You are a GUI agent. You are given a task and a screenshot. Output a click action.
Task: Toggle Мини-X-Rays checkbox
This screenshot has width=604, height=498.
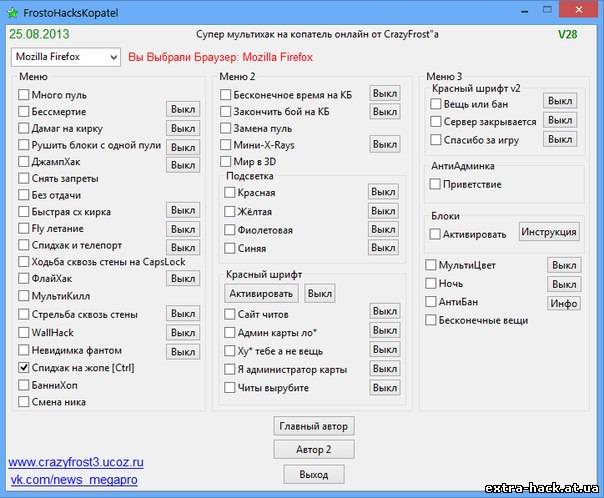tap(225, 145)
